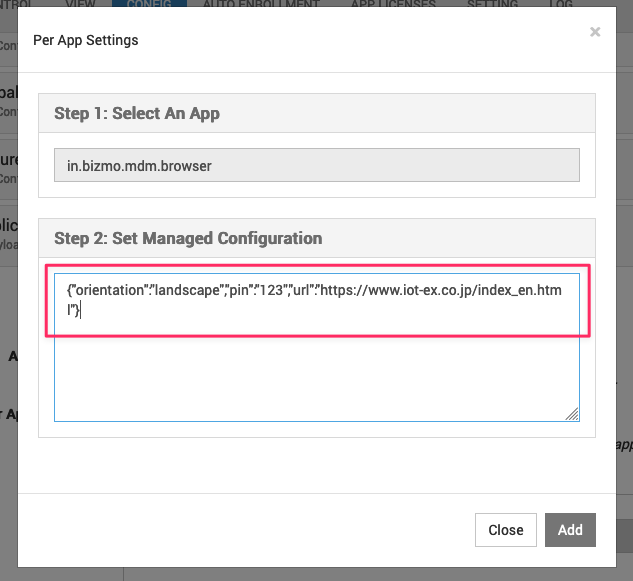
Task: Open the APP LICENSES tab in background
Action: 393,3
